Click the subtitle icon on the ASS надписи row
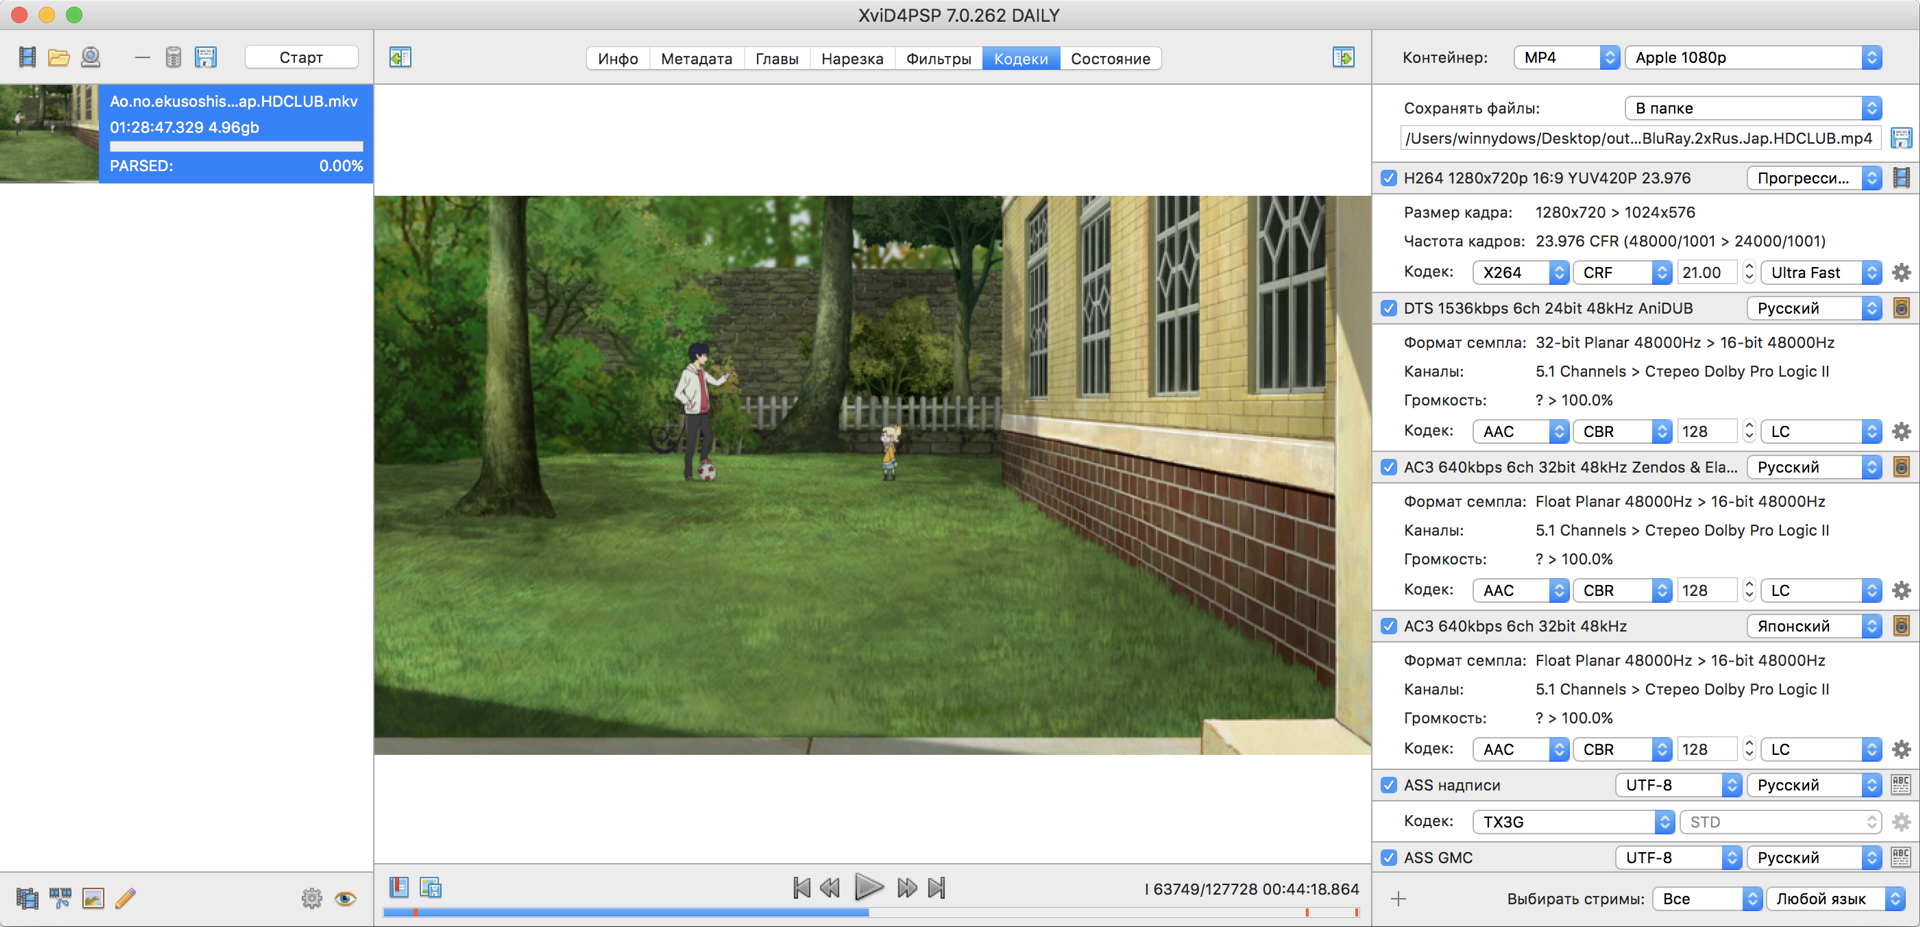This screenshot has width=1920, height=927. coord(1901,785)
